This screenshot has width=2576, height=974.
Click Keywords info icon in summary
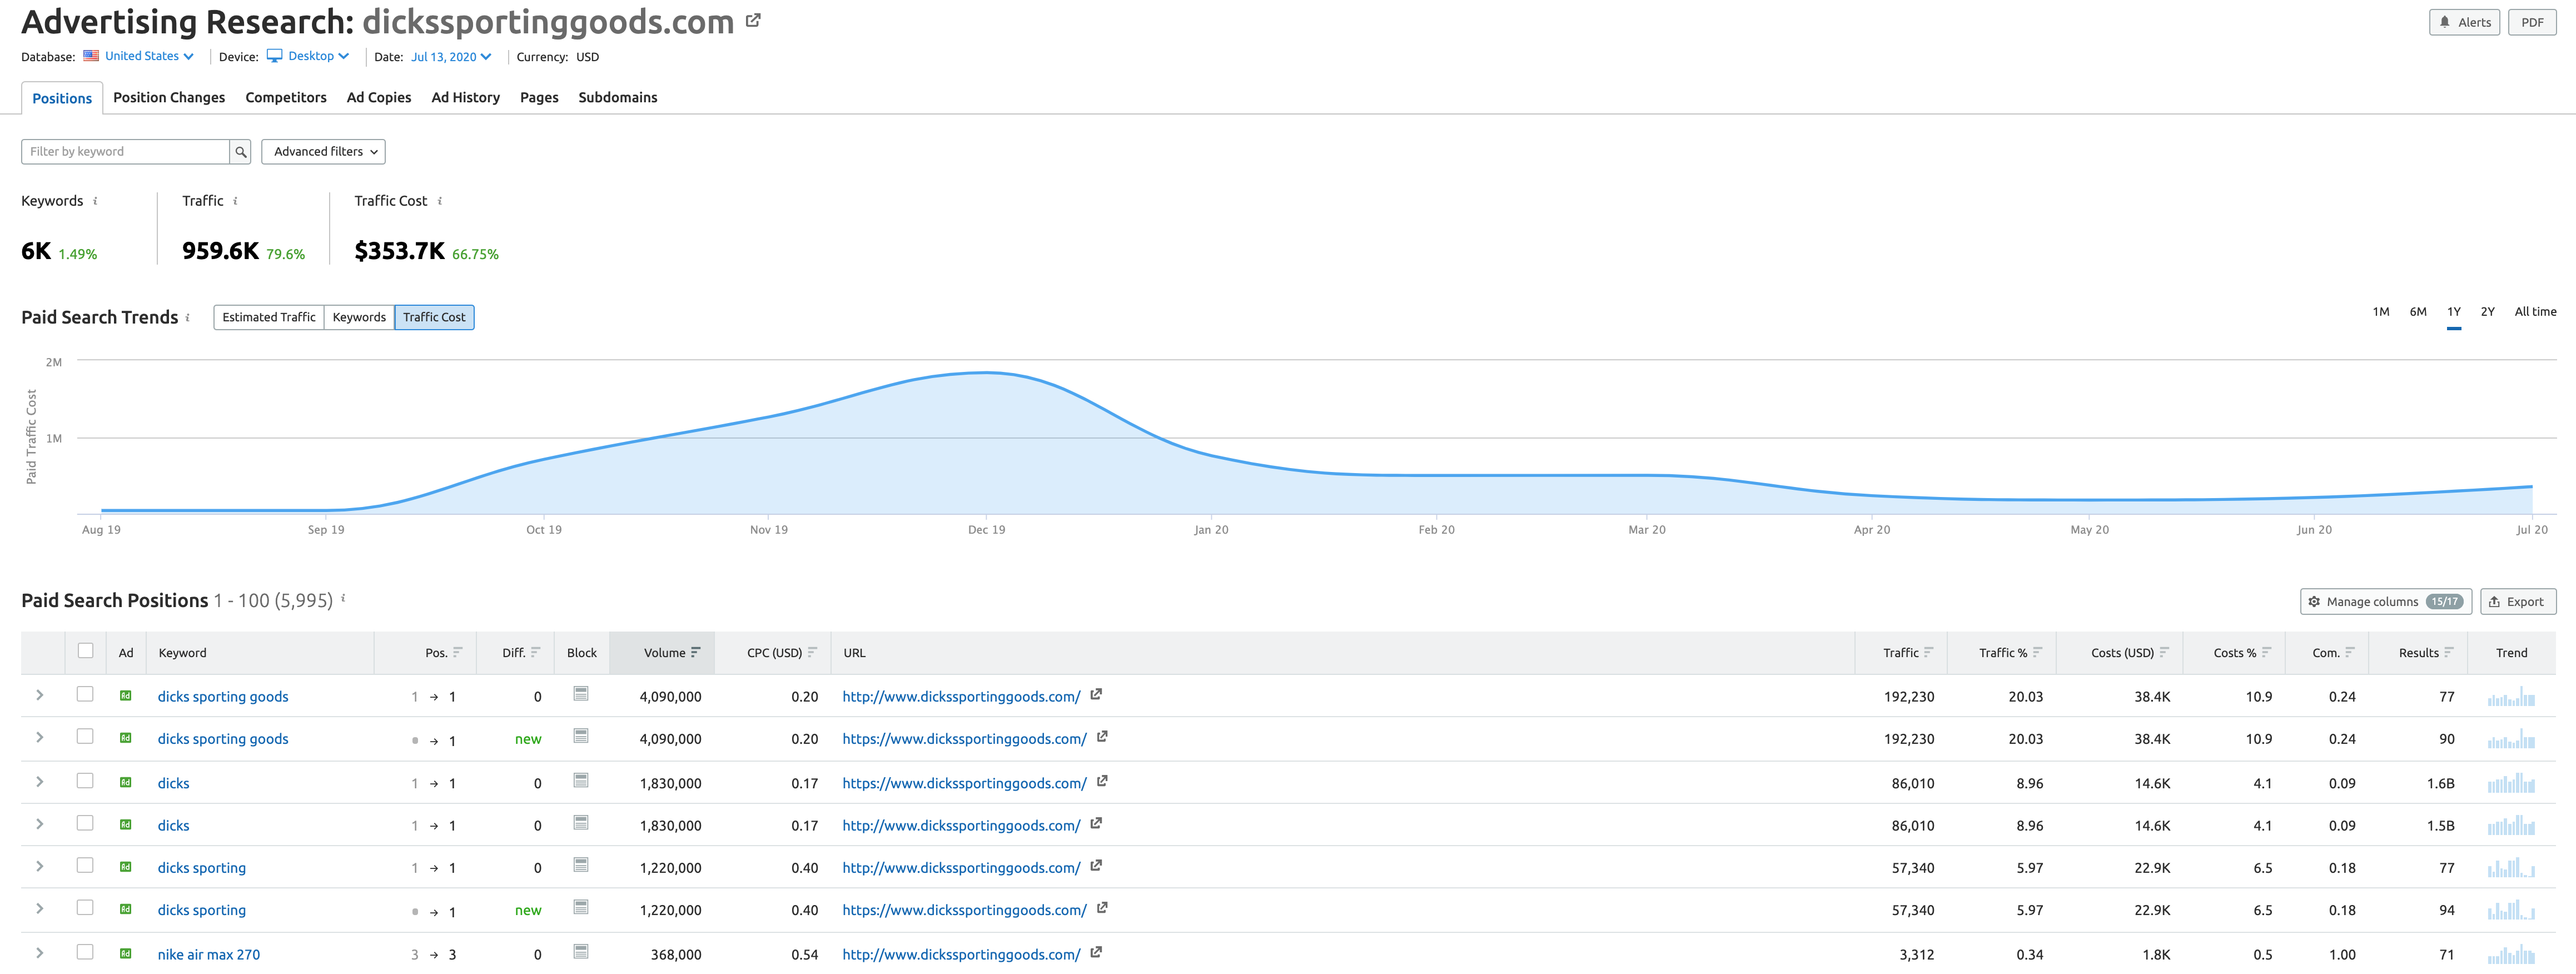[95, 201]
